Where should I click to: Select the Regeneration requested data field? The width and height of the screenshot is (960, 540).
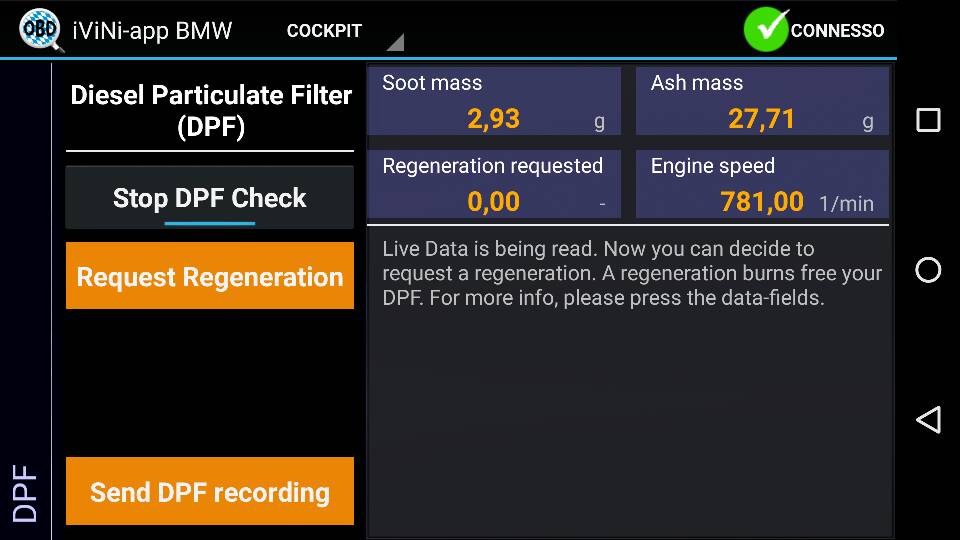[x=494, y=184]
